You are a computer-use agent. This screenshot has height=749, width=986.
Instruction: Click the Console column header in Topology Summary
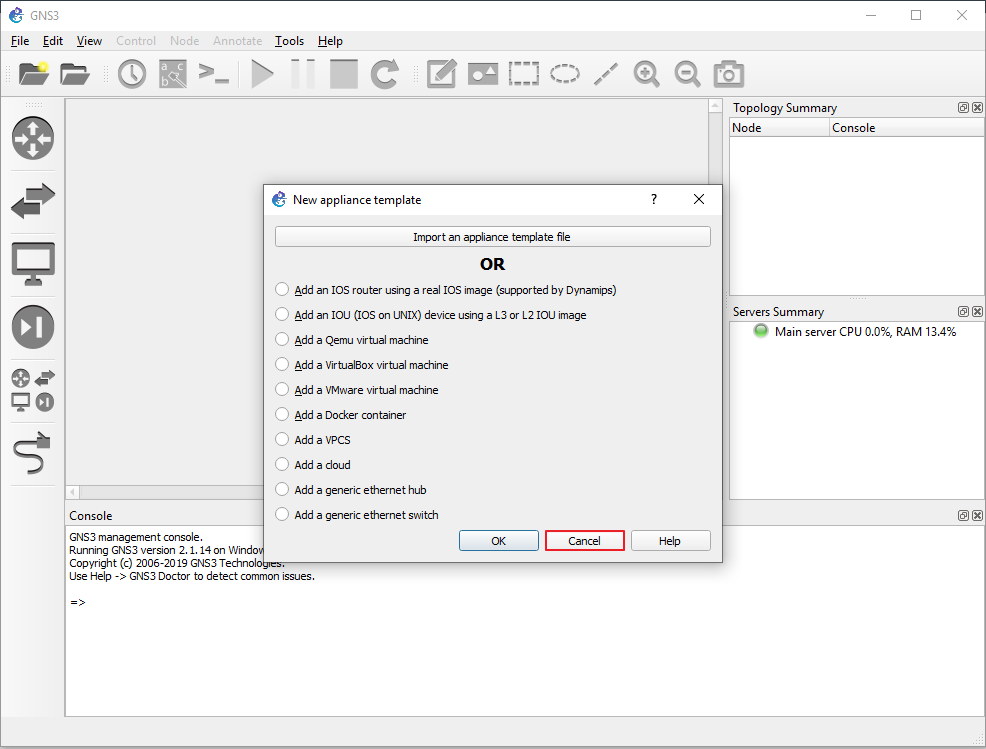pyautogui.click(x=907, y=128)
